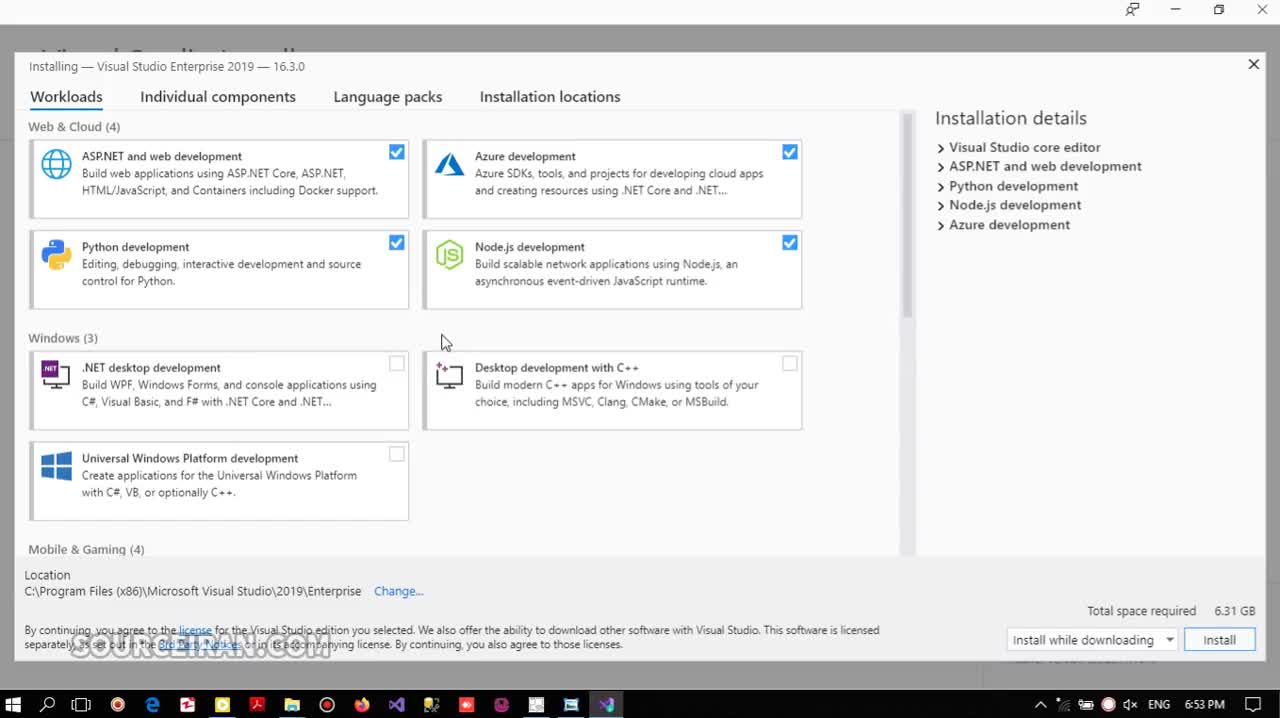Click the .NET desktop development icon

pos(56,375)
